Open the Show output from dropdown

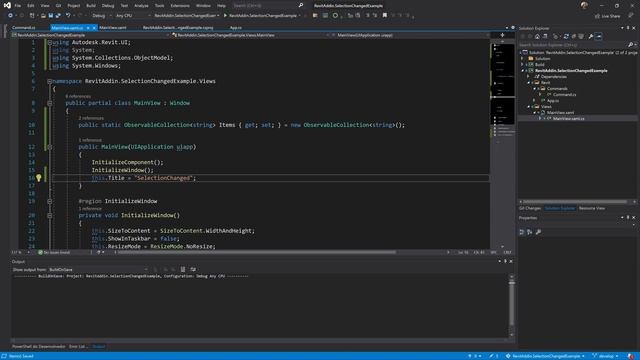[98, 269]
